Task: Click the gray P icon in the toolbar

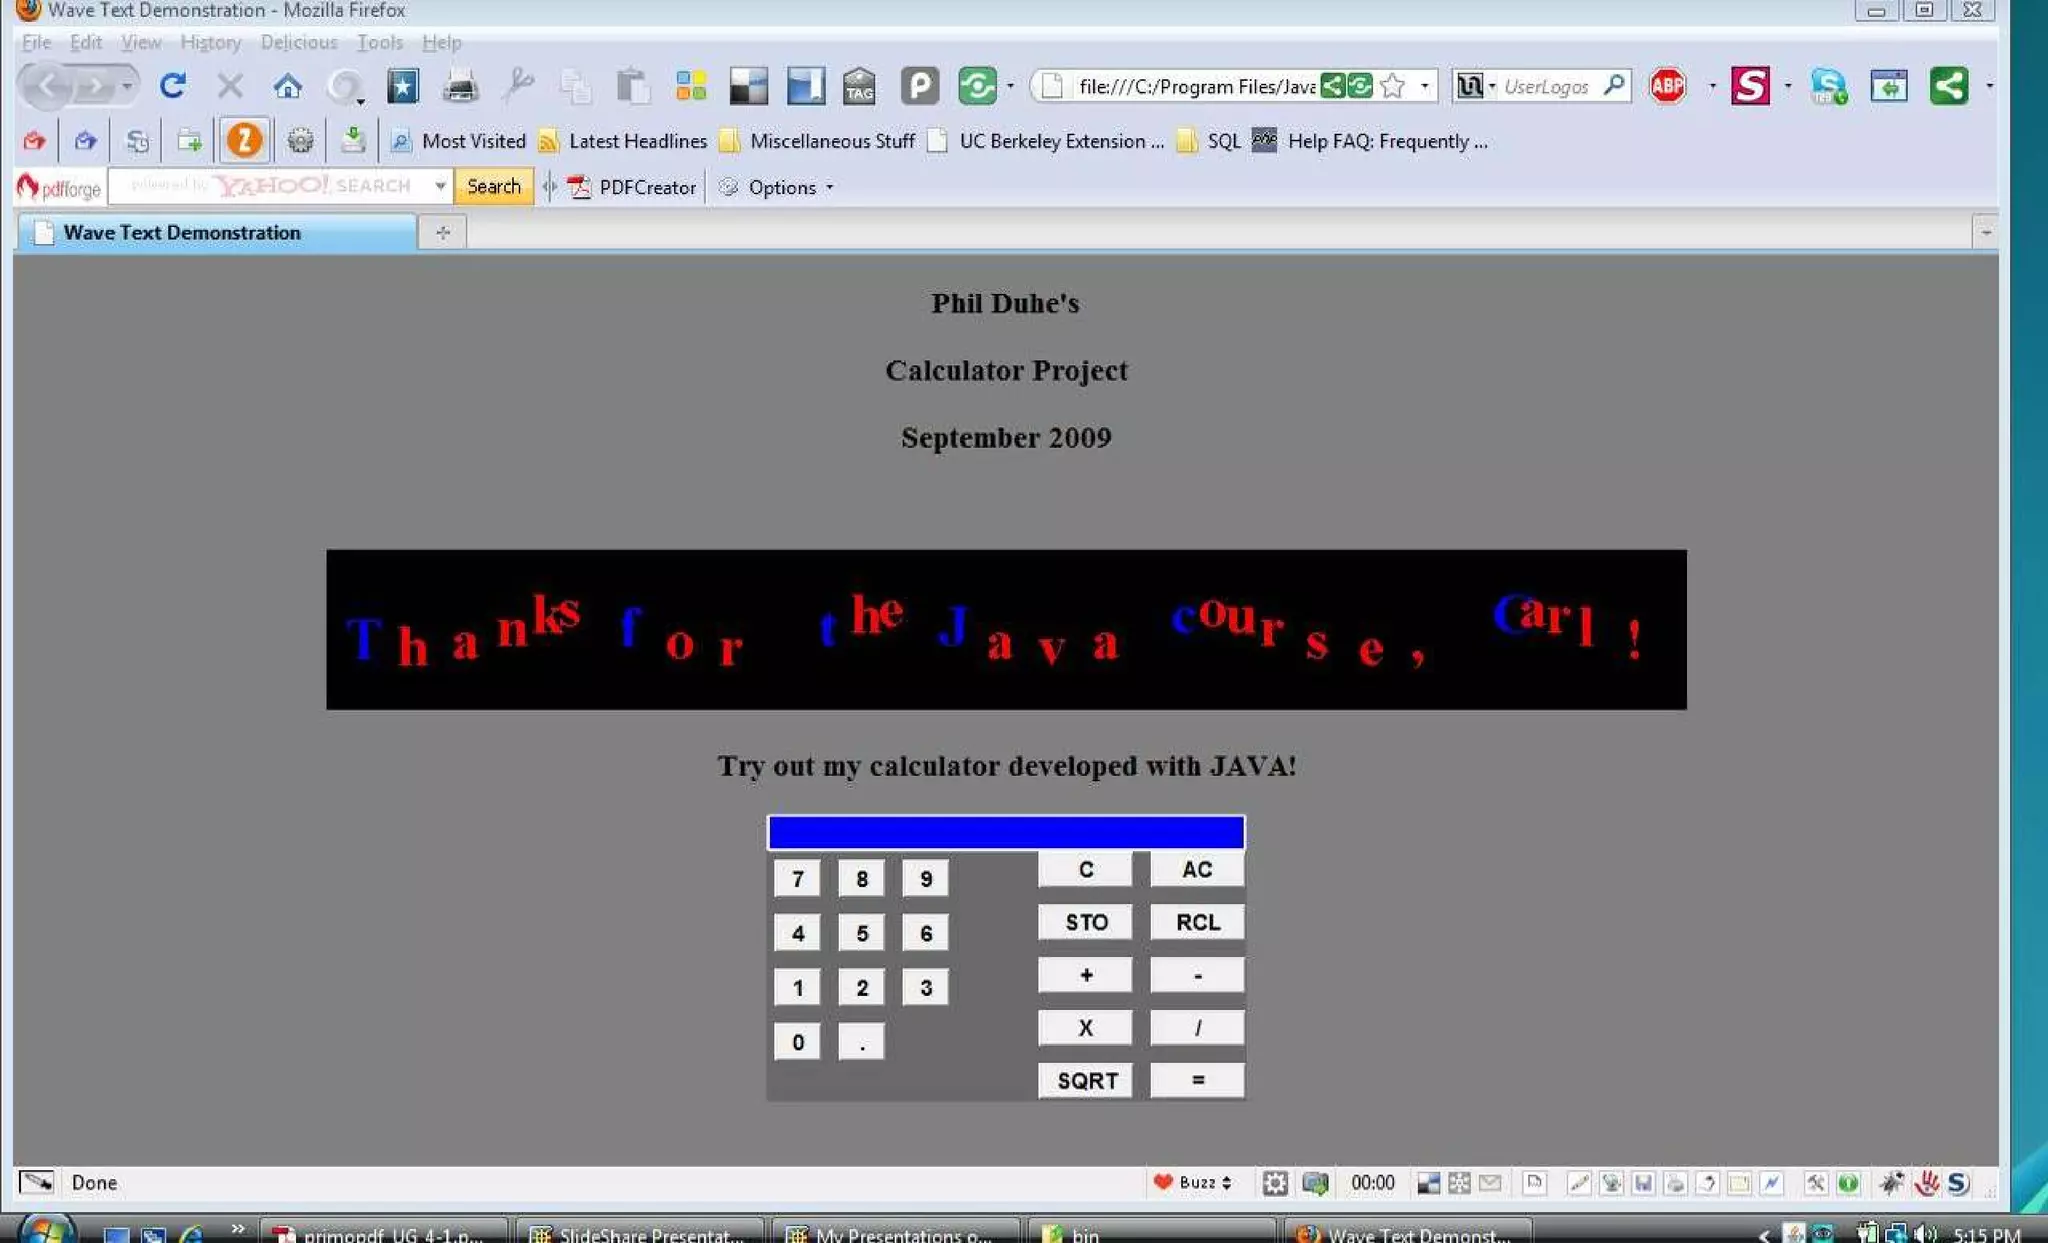Action: (x=919, y=86)
